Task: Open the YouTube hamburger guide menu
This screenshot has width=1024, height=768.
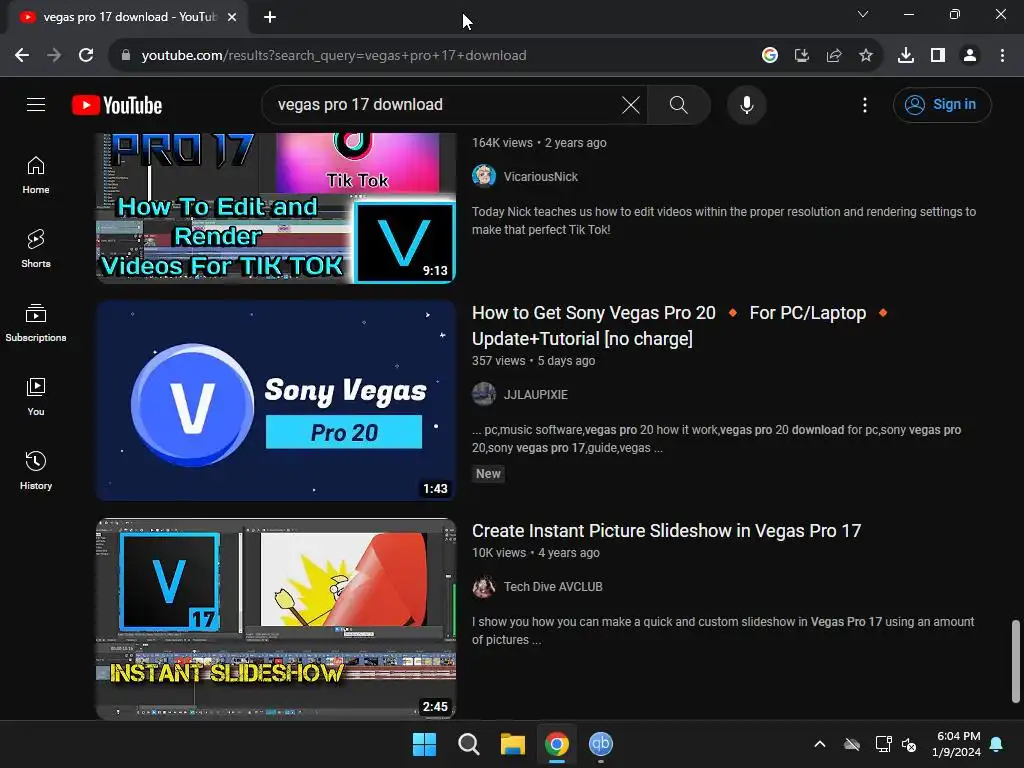Action: (36, 104)
